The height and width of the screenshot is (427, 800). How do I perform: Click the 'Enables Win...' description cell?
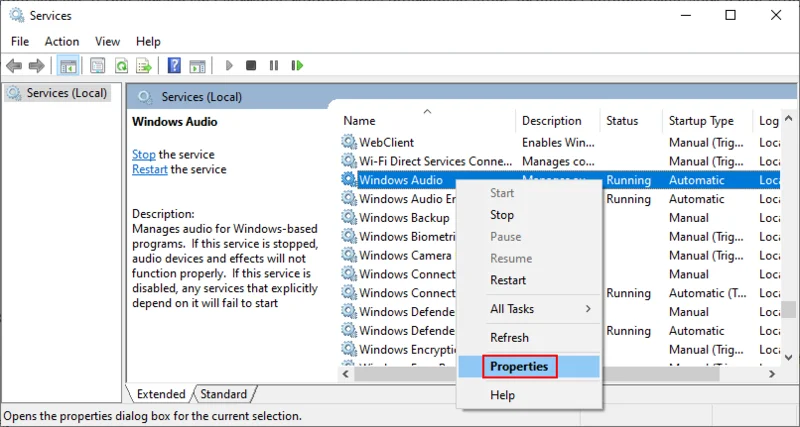click(x=558, y=142)
